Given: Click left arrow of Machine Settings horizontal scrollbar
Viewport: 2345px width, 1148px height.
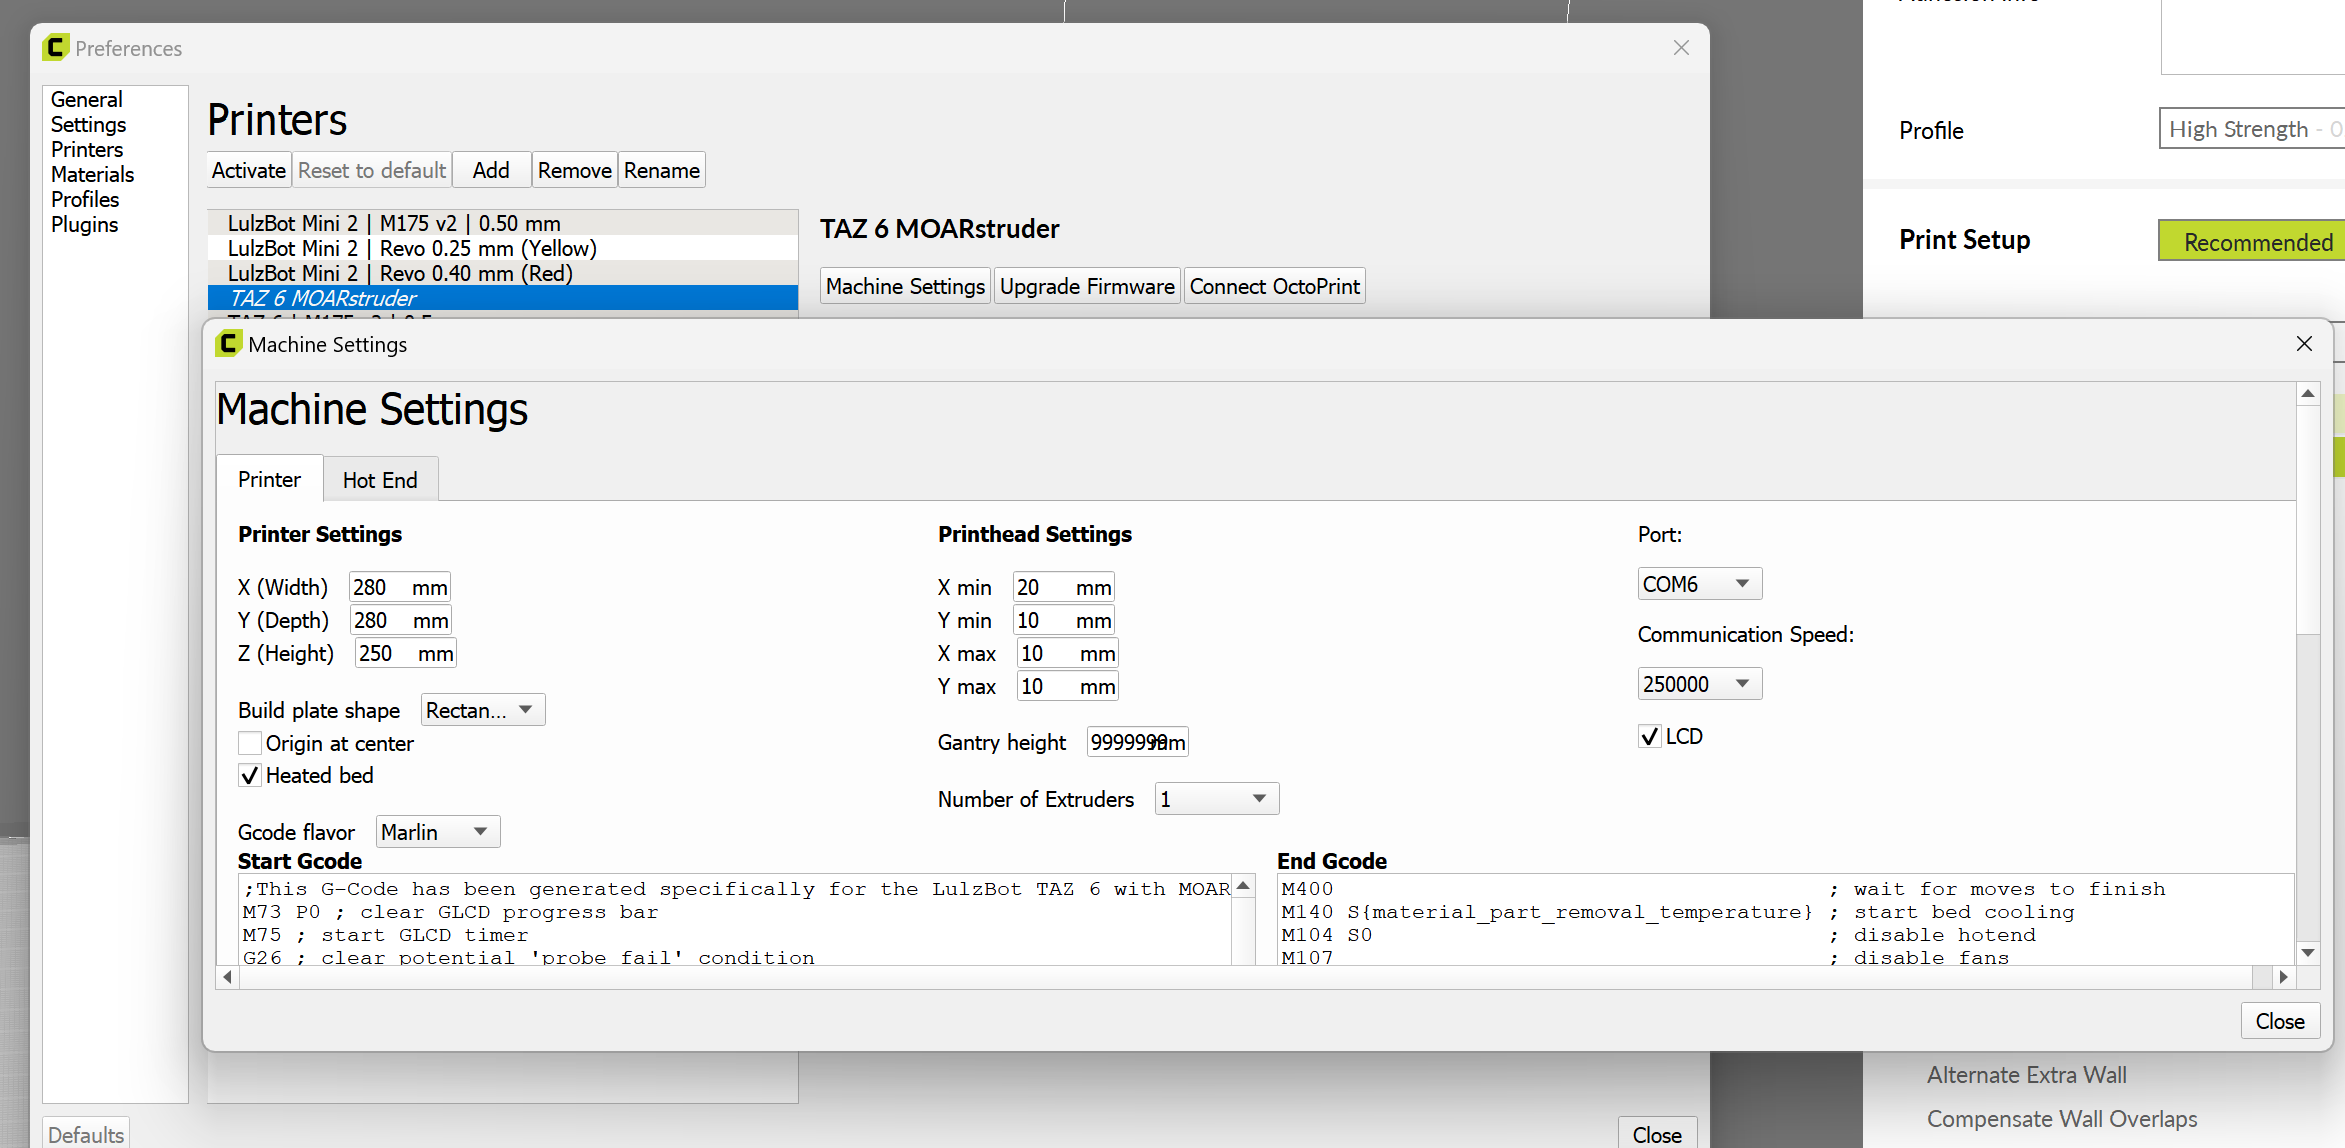Looking at the screenshot, I should [x=228, y=977].
